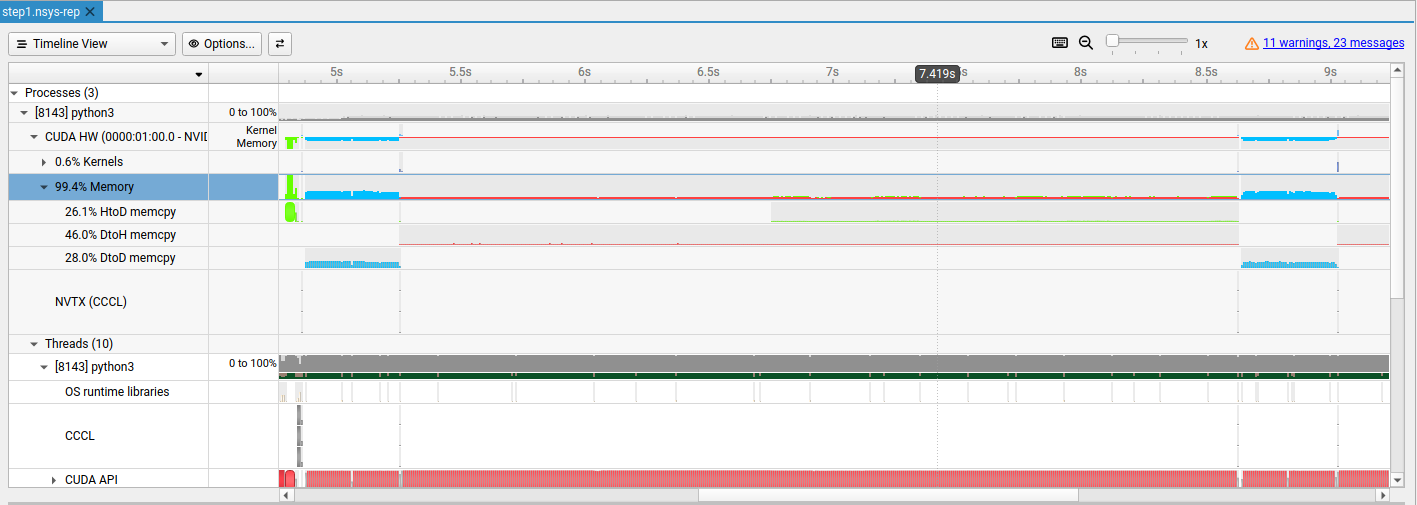Viewport: 1417px width, 505px height.
Task: Collapse the CUDA HW row
Action: click(x=34, y=137)
